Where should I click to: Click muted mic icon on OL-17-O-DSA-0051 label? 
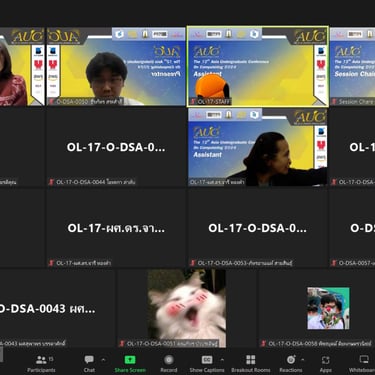[x=122, y=343]
